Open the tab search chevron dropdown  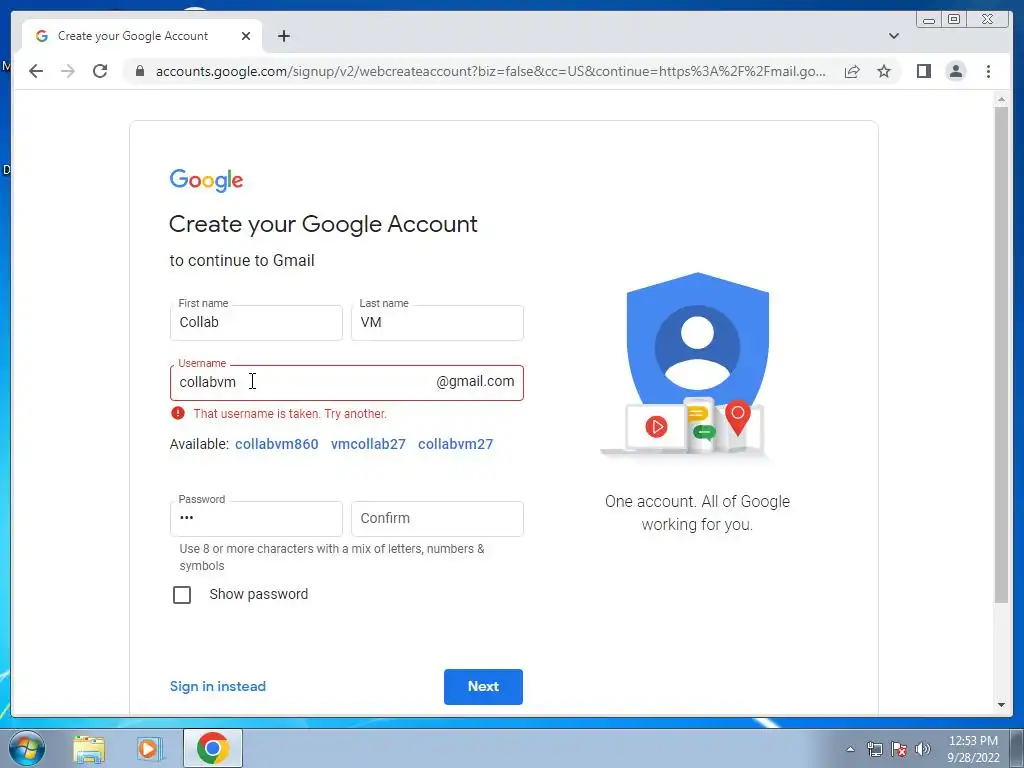click(x=894, y=36)
